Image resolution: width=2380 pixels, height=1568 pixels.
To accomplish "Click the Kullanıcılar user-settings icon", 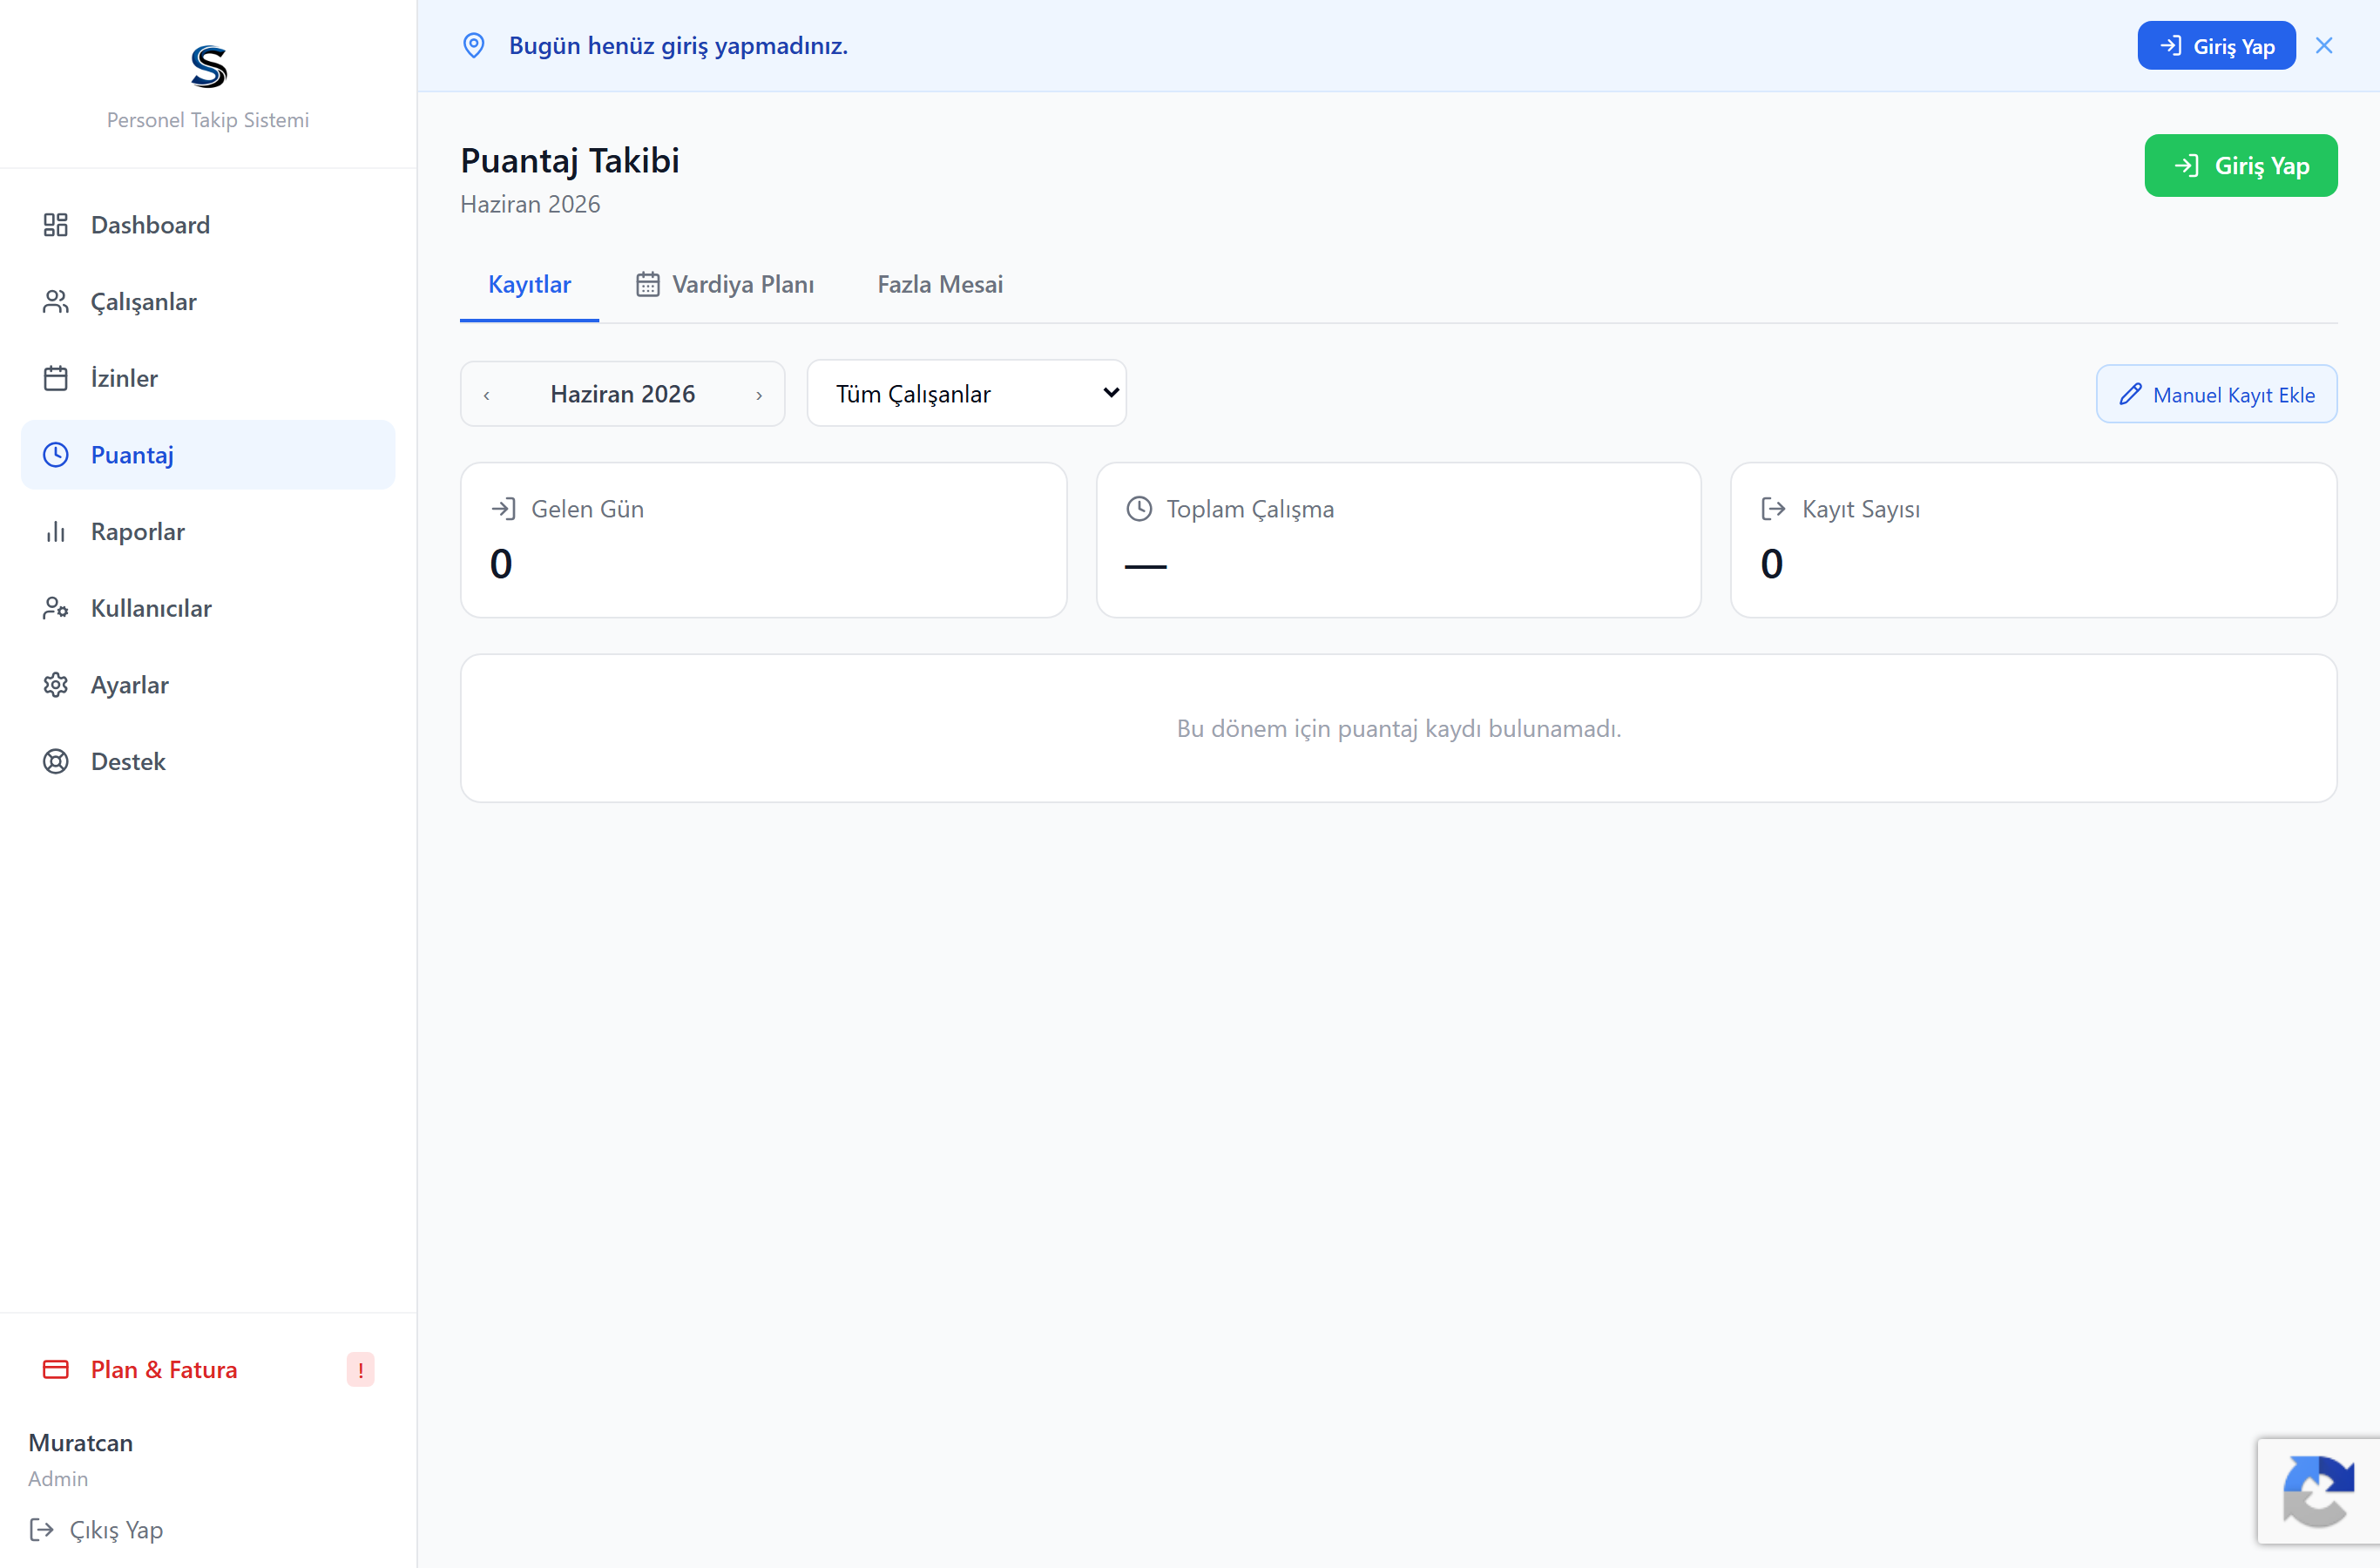I will click(56, 608).
